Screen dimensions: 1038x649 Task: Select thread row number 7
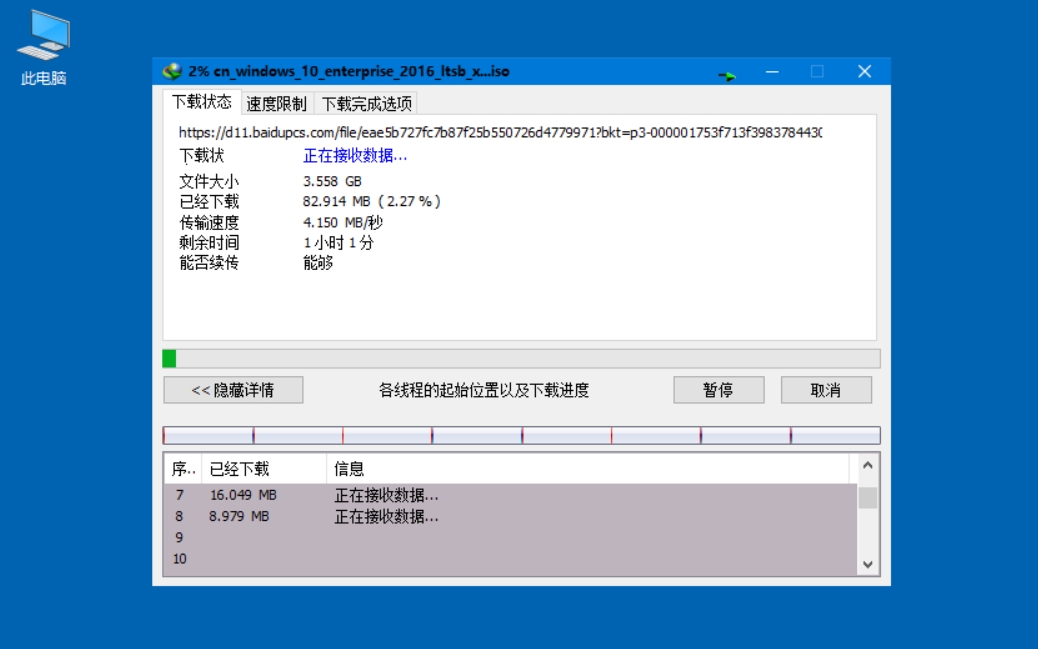tap(510, 495)
